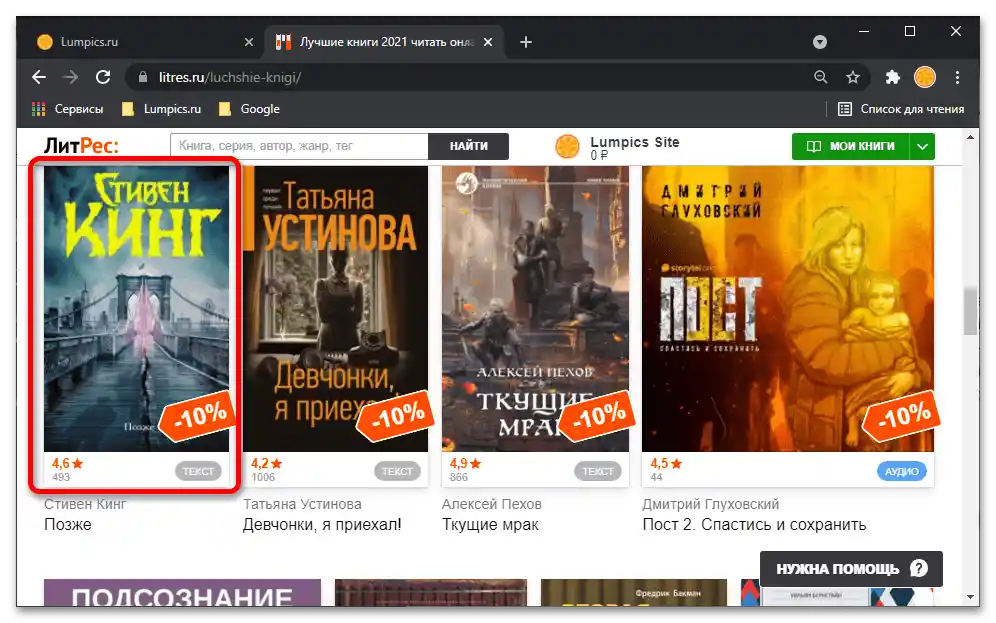This screenshot has height=623, width=996.
Task: Click the ТЕКСТ badge on Пехов book
Action: 598,471
